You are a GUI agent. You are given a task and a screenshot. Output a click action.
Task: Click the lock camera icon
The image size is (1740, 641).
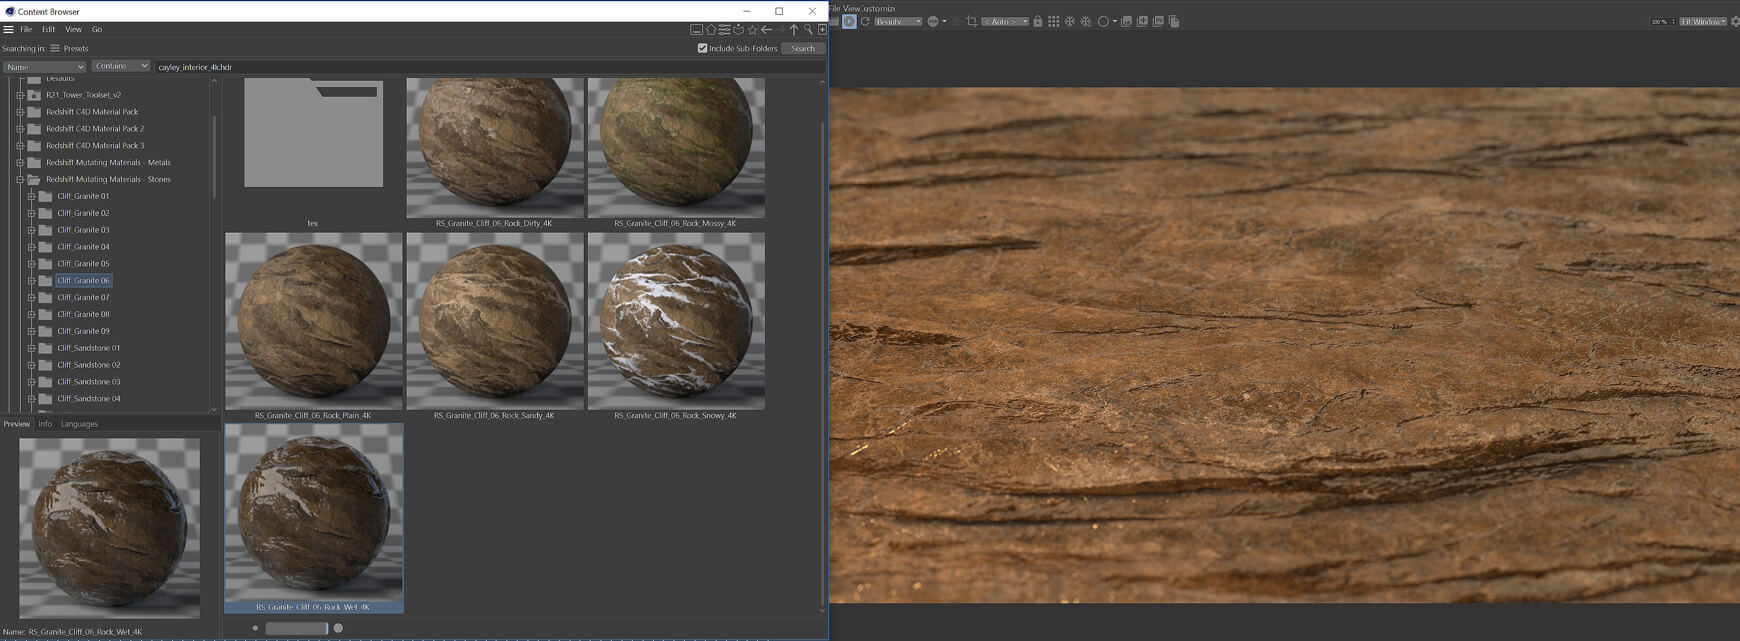tap(1037, 21)
